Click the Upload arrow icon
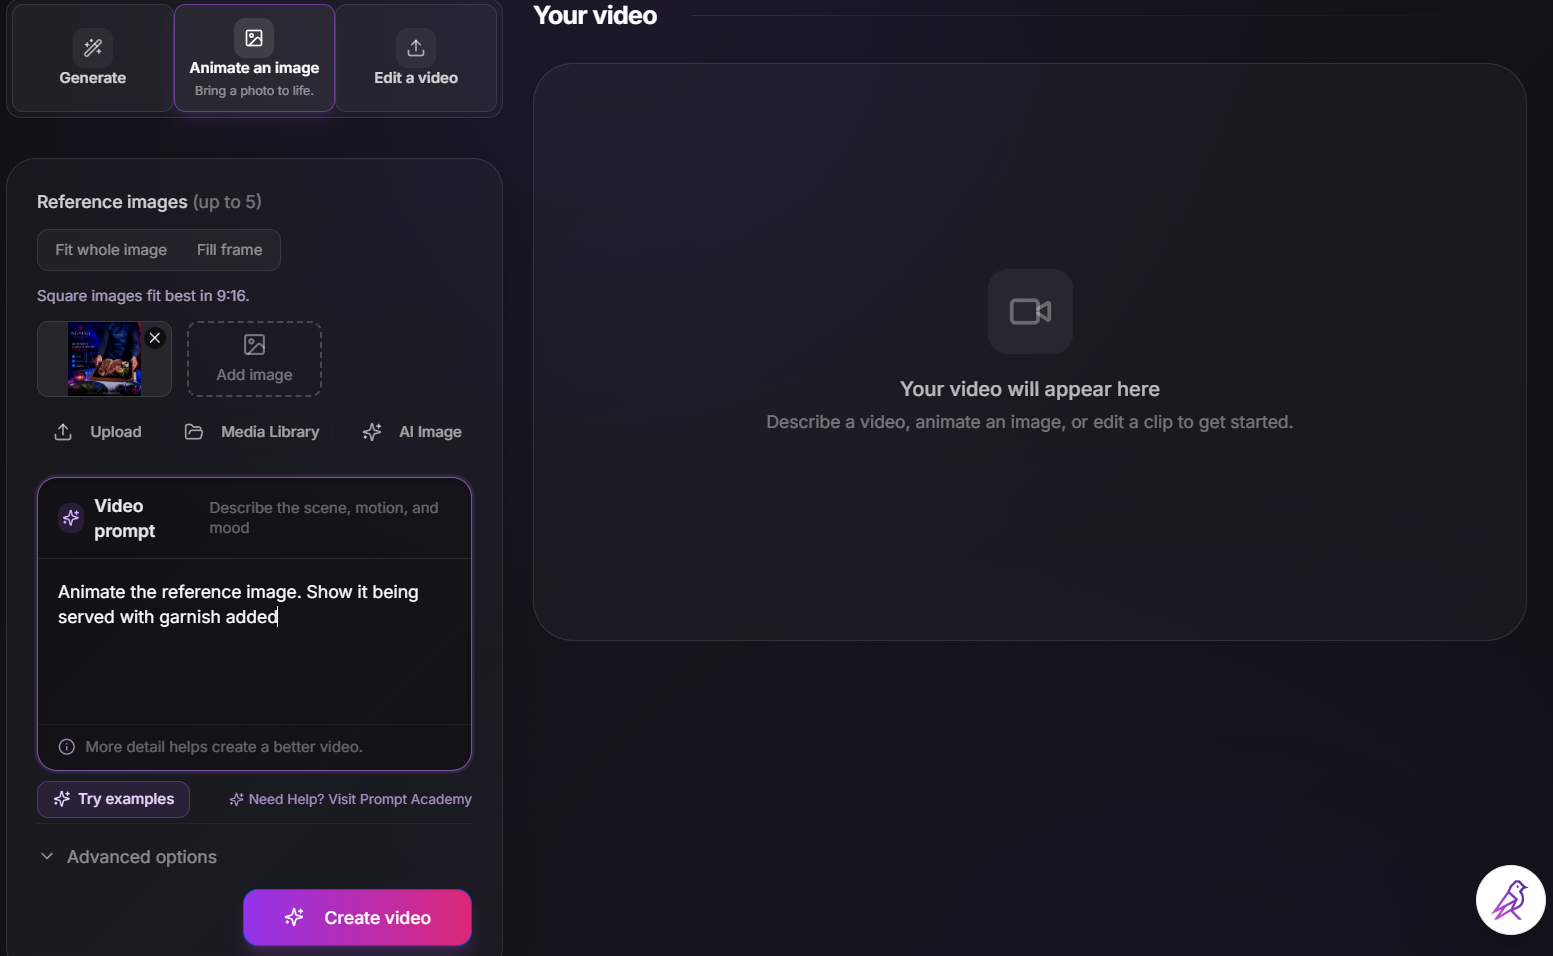 [63, 432]
